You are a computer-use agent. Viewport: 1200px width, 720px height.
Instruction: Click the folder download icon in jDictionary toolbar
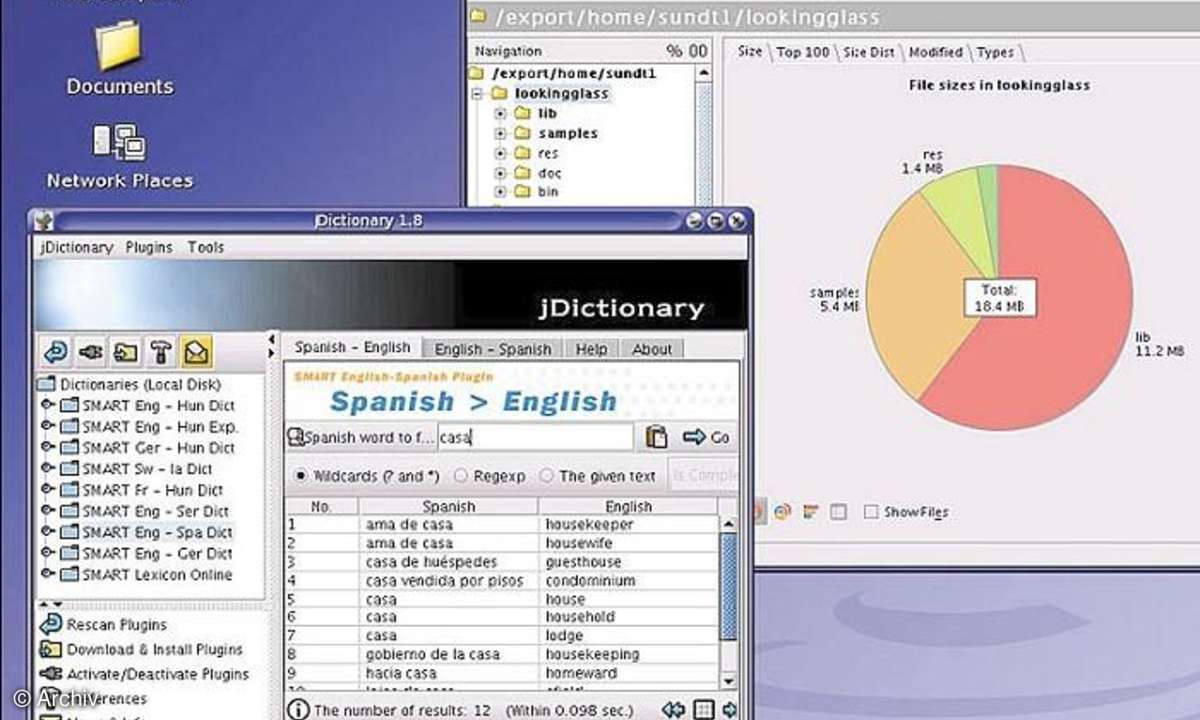[126, 350]
